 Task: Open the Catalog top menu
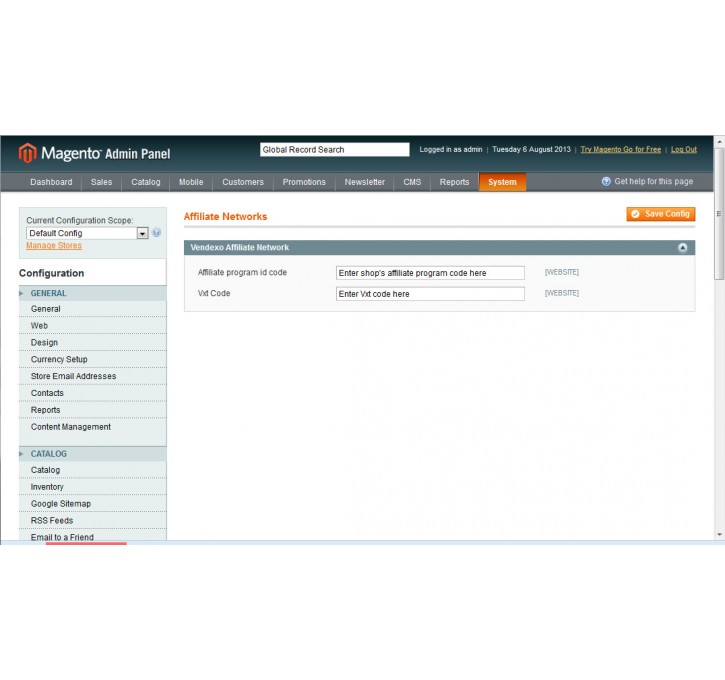(x=146, y=182)
